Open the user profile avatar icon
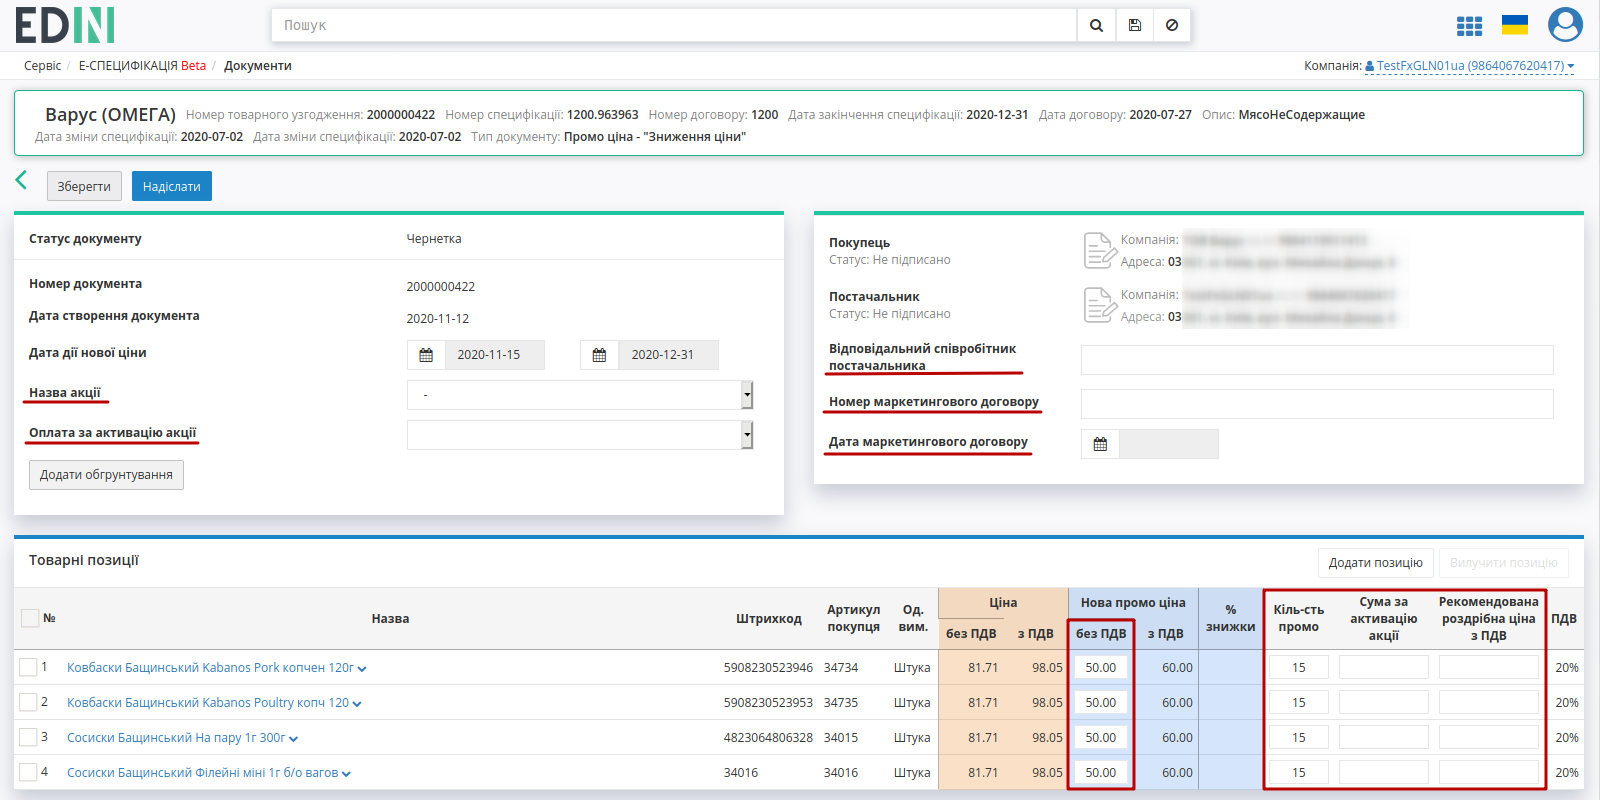The image size is (1600, 800). [x=1565, y=25]
